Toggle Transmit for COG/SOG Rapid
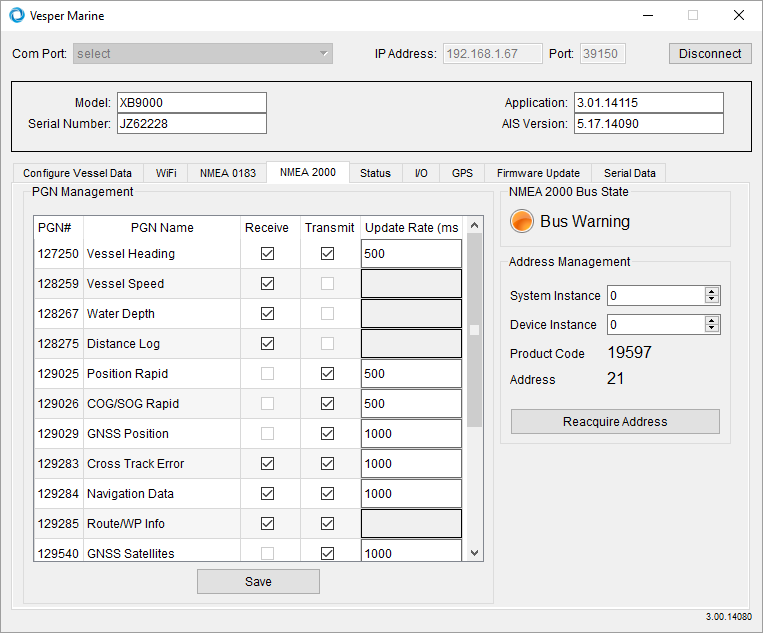Image resolution: width=763 pixels, height=633 pixels. pyautogui.click(x=327, y=404)
